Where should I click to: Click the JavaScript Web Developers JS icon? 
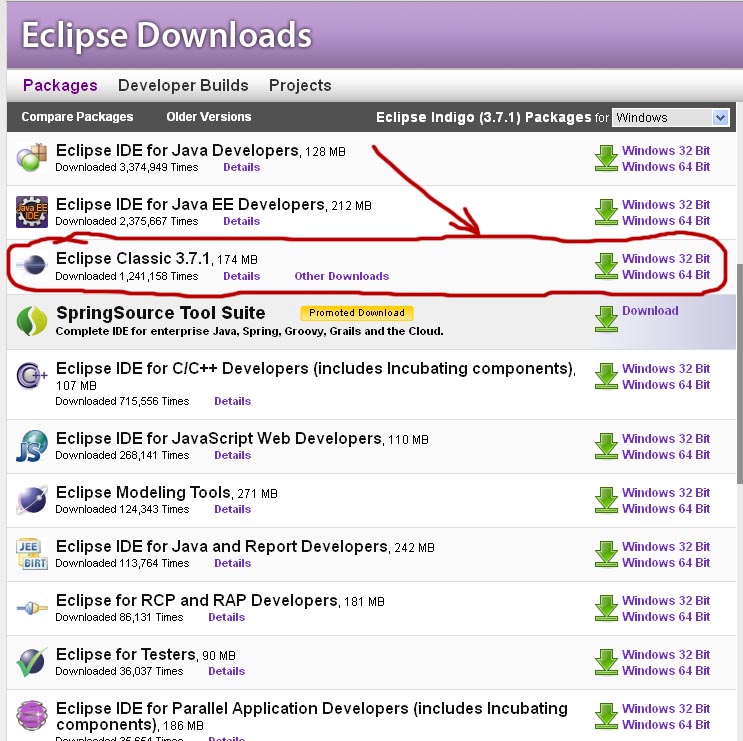(x=32, y=446)
